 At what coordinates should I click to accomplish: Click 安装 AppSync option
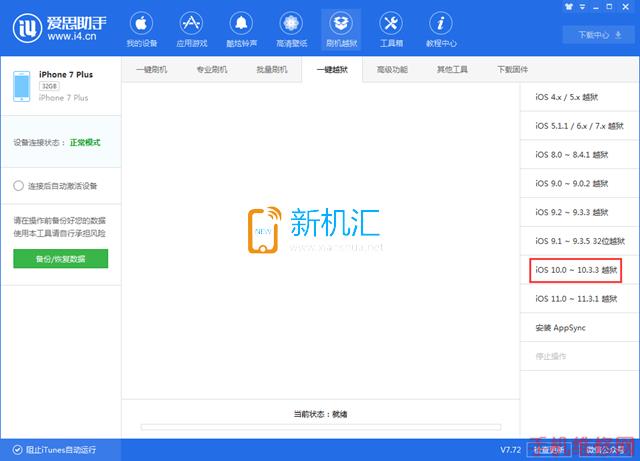tap(580, 327)
